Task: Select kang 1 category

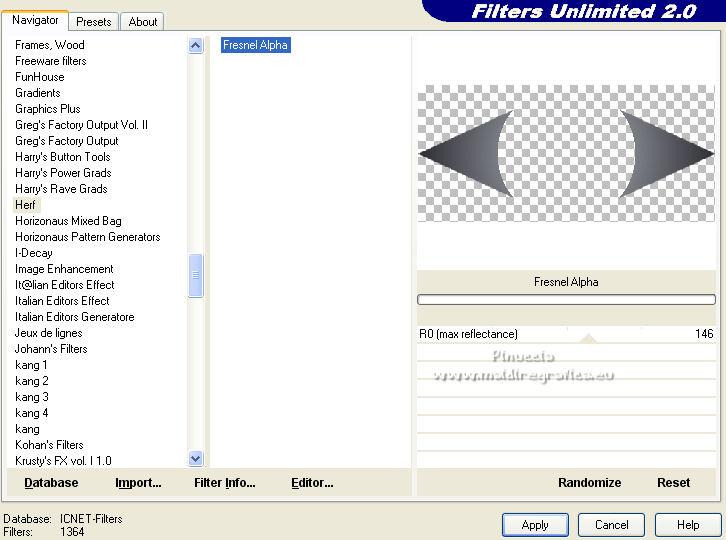Action: pyautogui.click(x=31, y=365)
